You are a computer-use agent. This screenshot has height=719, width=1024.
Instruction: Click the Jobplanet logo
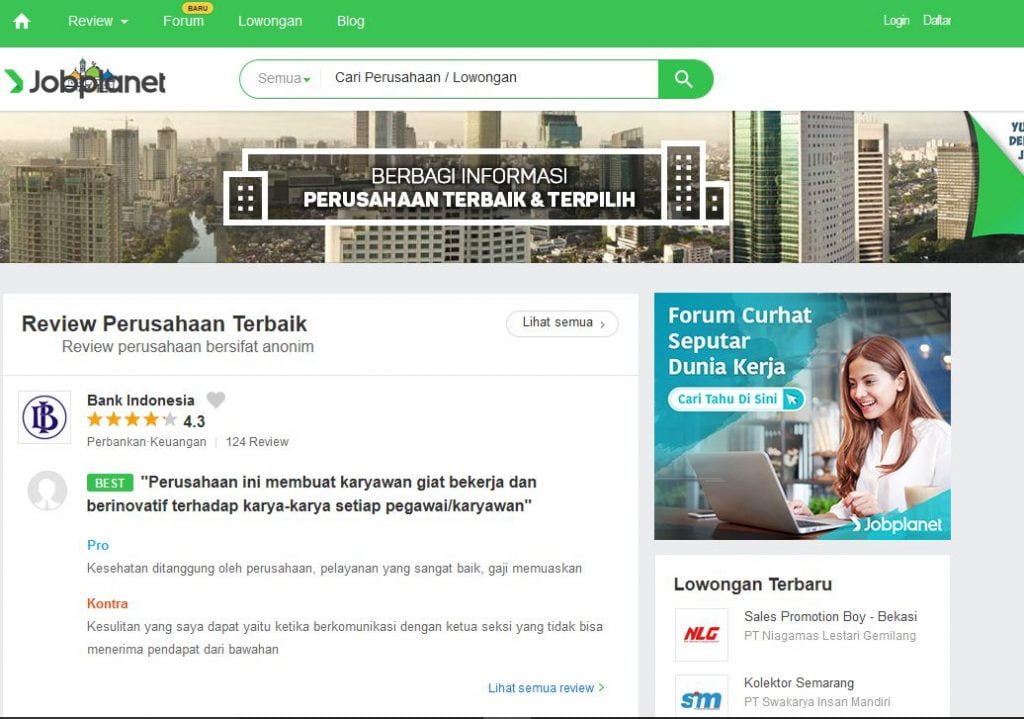click(85, 79)
